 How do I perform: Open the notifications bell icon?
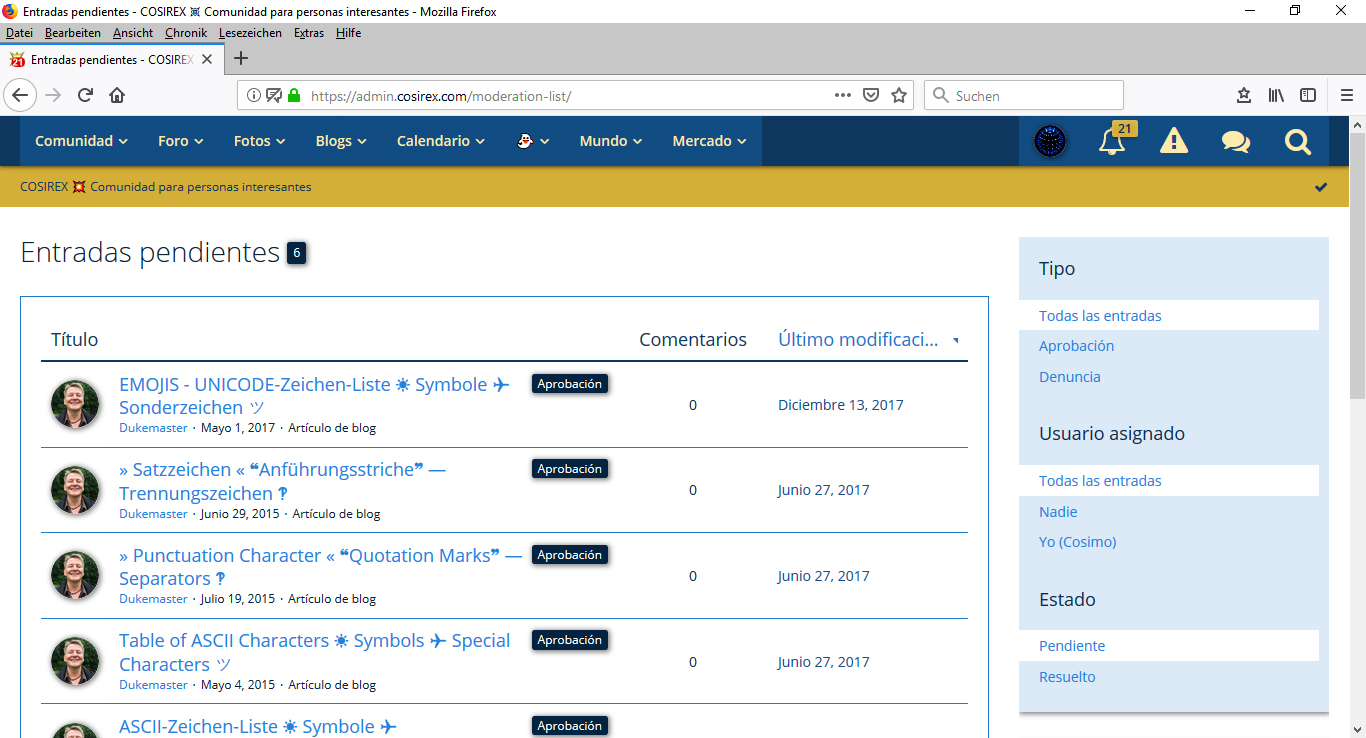pos(1112,142)
